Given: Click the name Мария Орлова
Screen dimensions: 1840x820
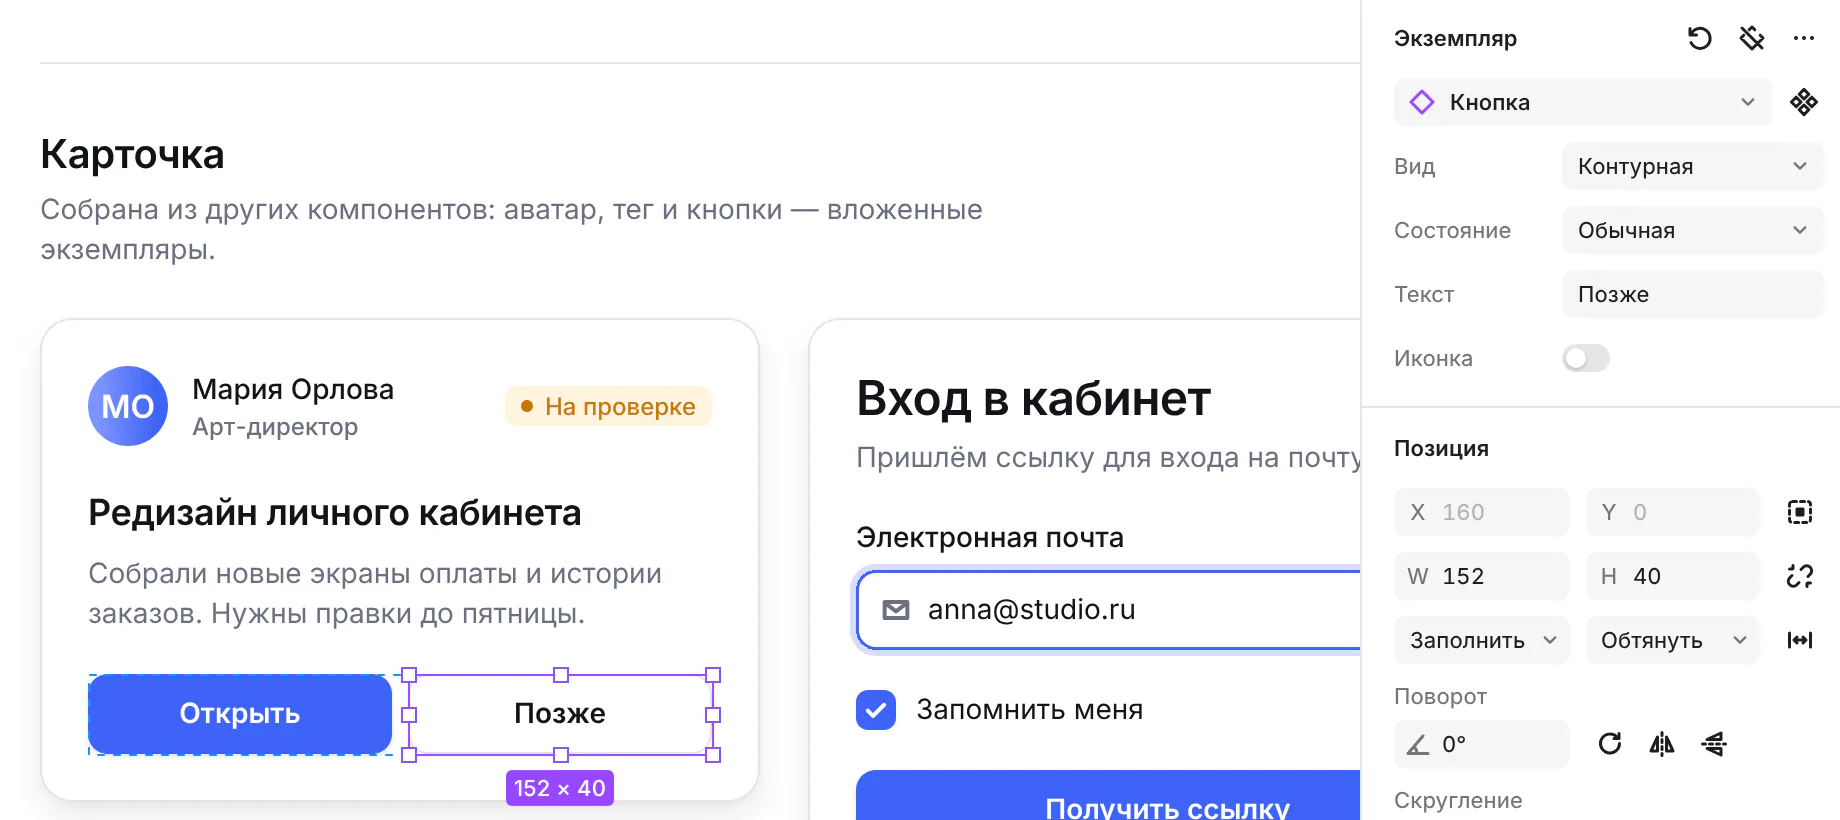Looking at the screenshot, I should 293,389.
